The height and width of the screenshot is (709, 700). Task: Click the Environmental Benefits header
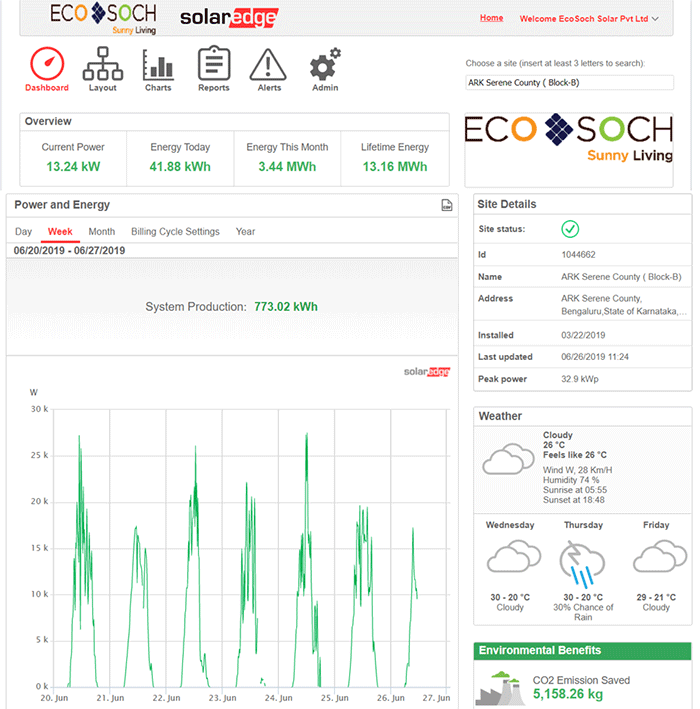[x=582, y=651]
